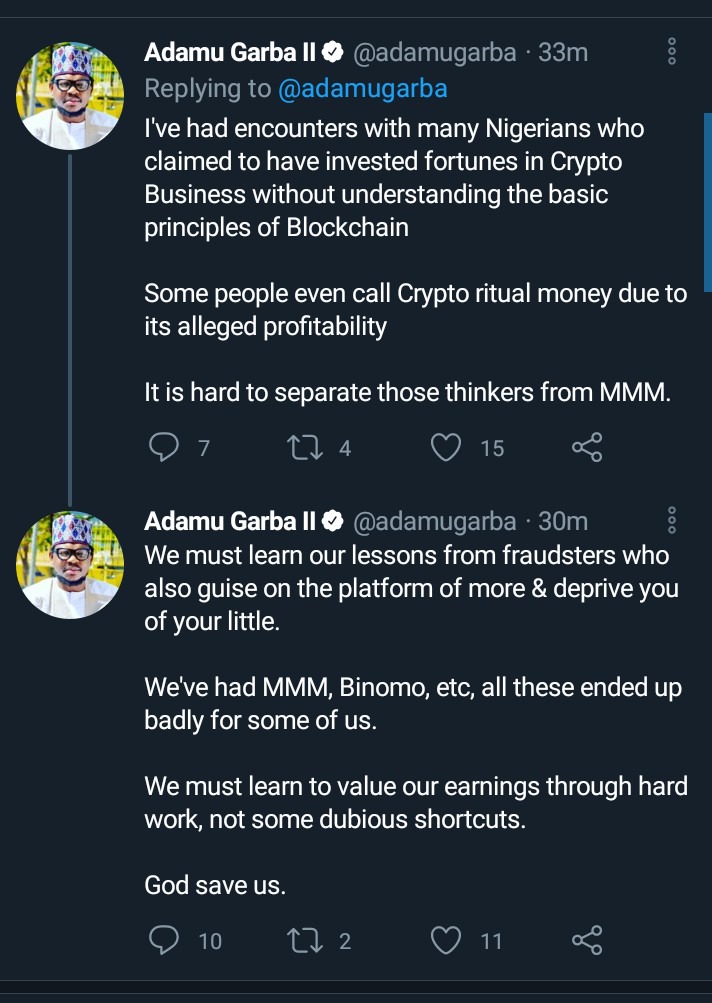
Task: Share the tweet about dubious shortcuts
Action: pos(587,940)
